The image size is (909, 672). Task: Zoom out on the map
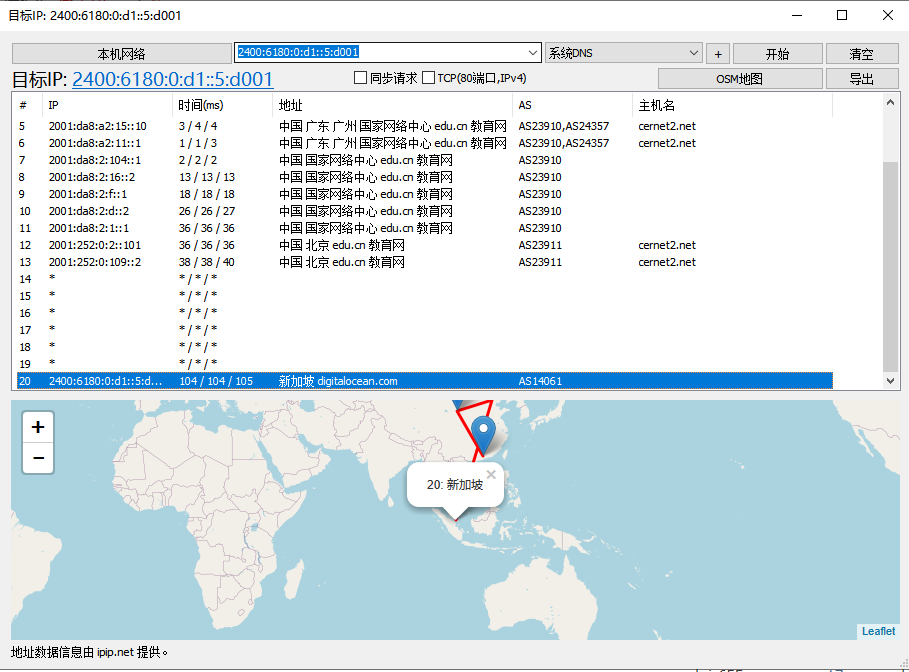pos(38,458)
